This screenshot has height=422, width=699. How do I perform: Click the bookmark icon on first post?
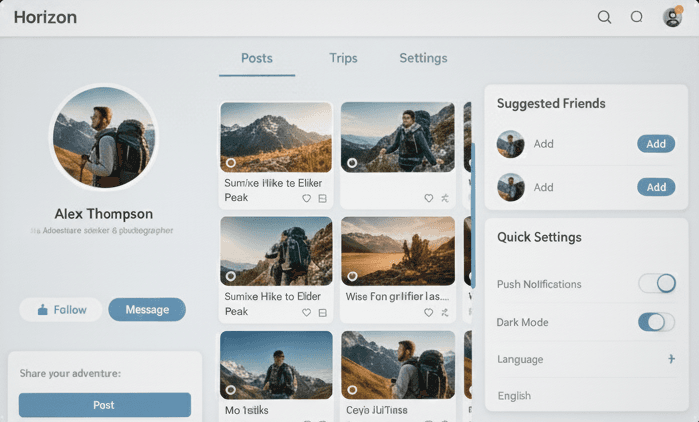click(x=322, y=198)
